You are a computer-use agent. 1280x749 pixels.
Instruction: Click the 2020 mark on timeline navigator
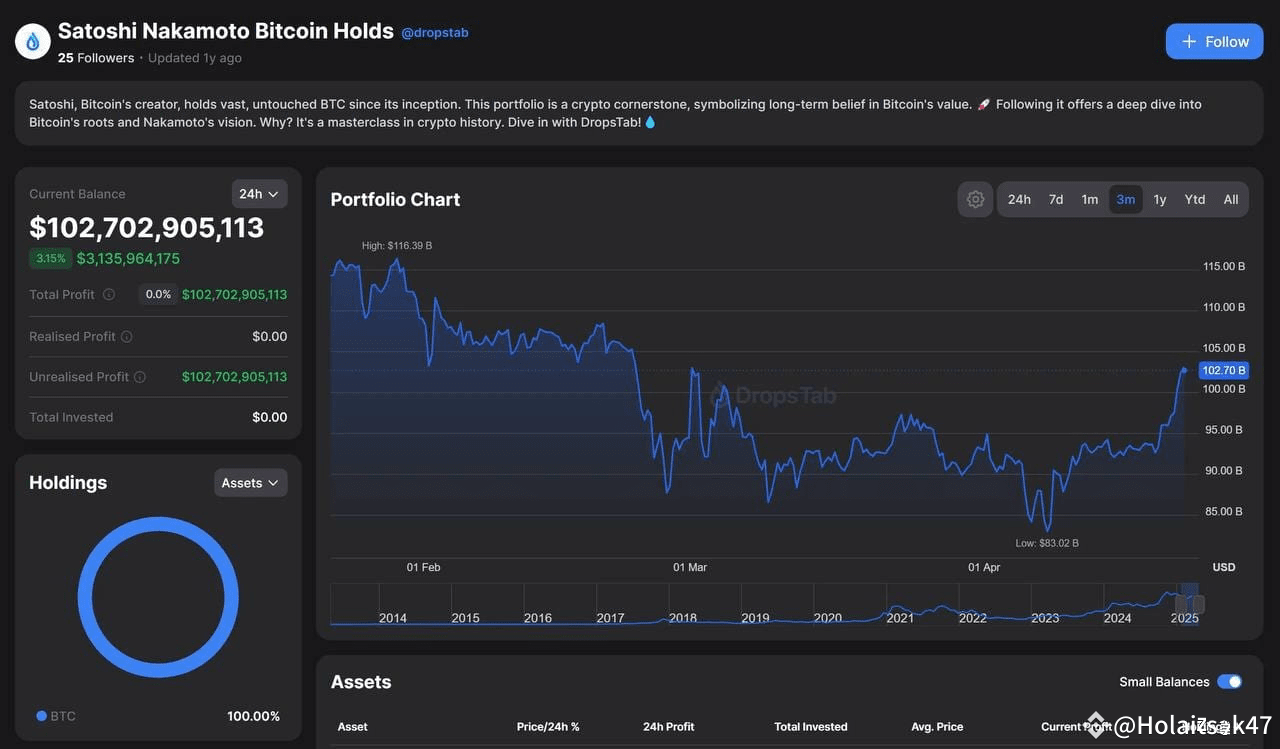click(x=827, y=618)
